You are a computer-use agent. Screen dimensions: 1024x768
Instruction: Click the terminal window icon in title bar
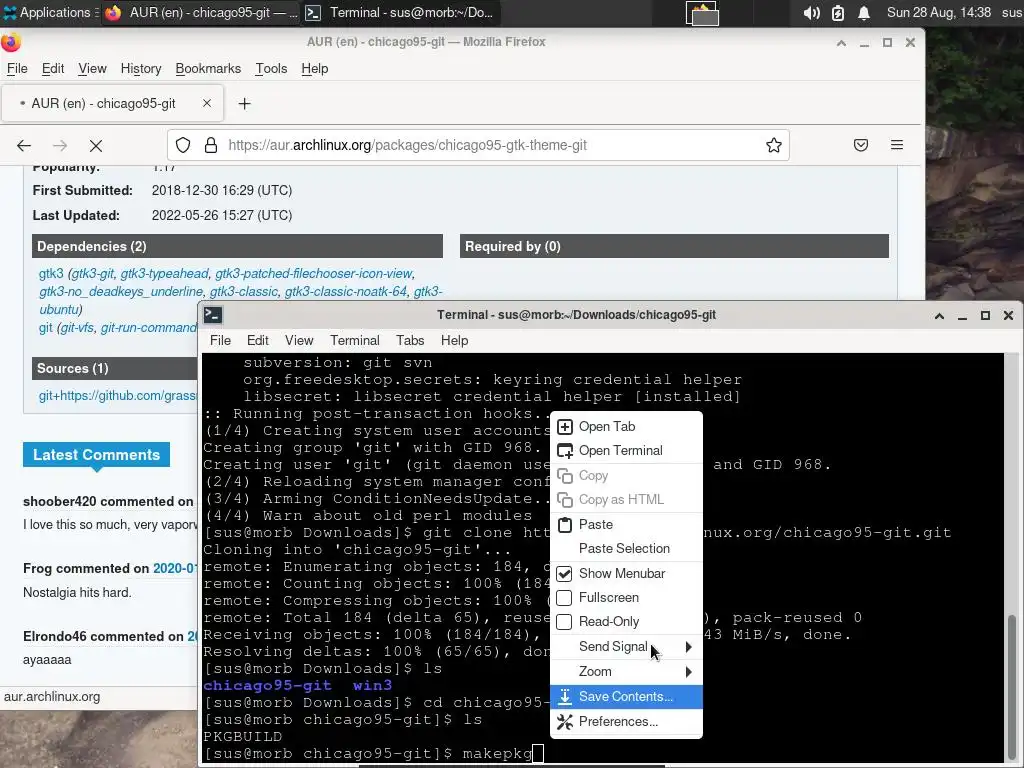[213, 315]
